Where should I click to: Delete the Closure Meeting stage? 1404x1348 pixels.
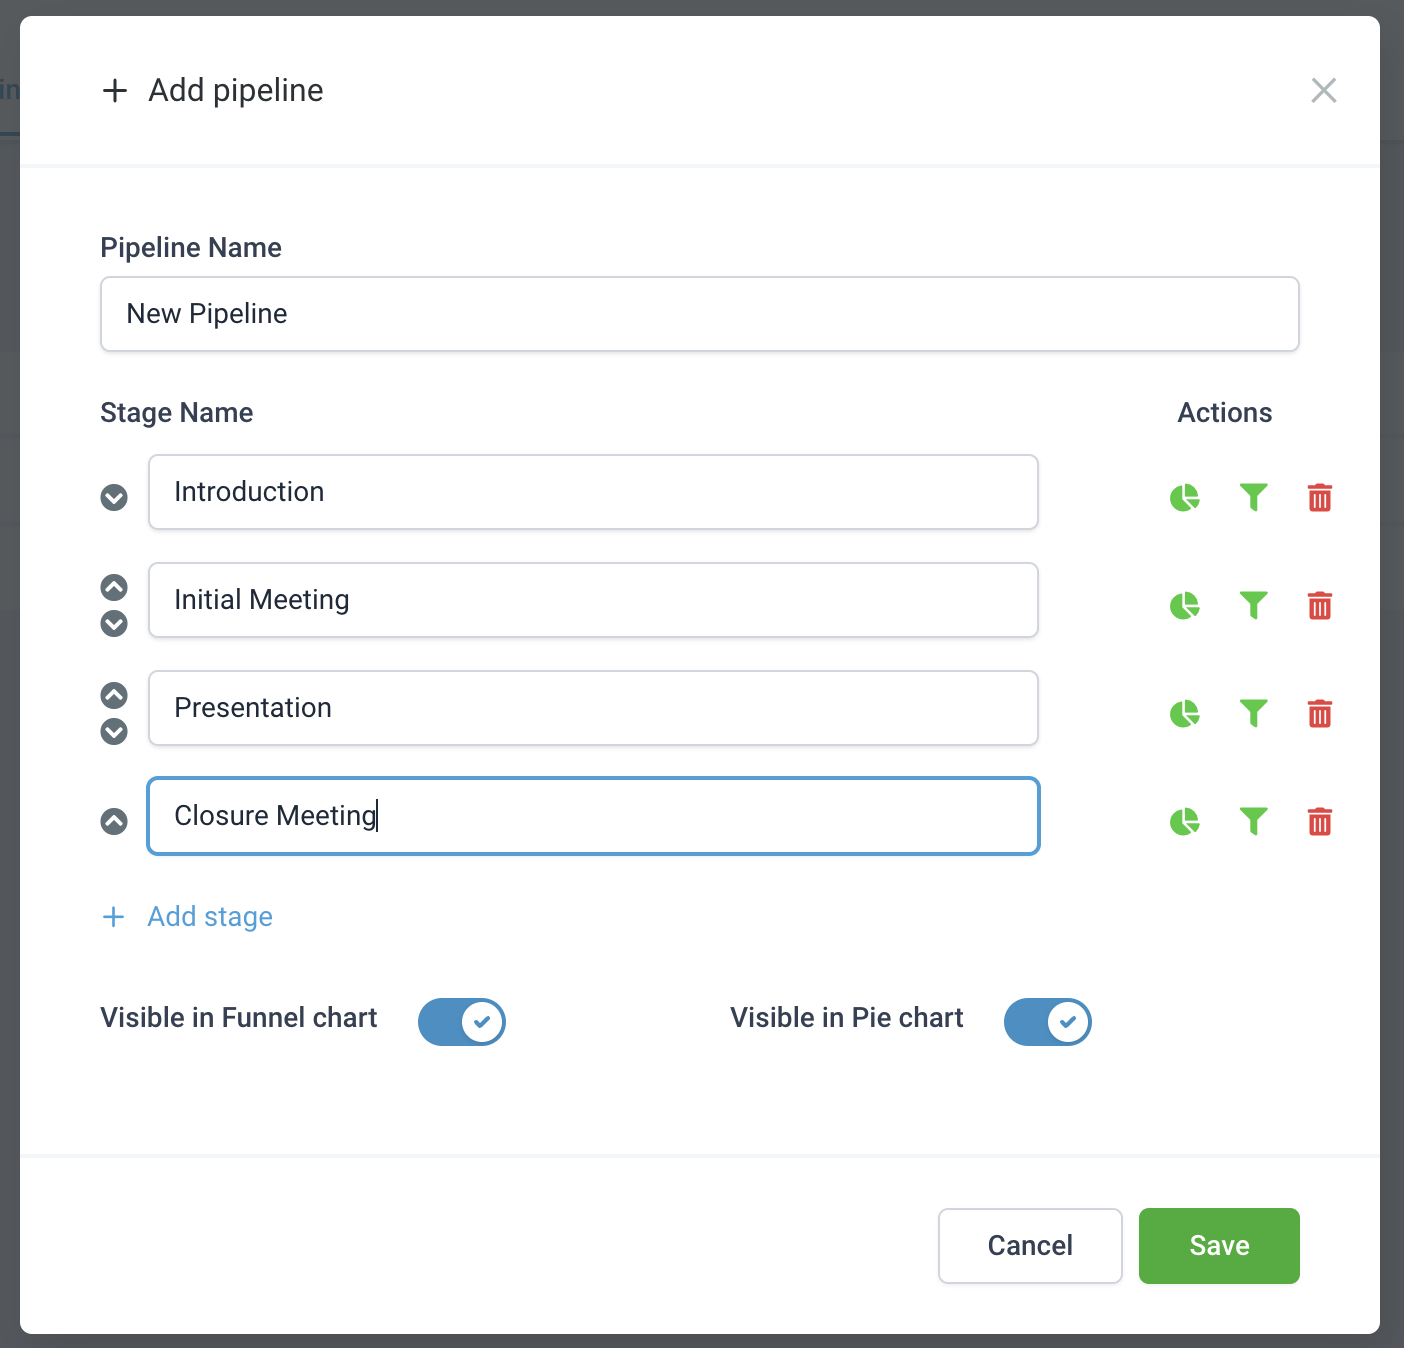click(x=1320, y=821)
